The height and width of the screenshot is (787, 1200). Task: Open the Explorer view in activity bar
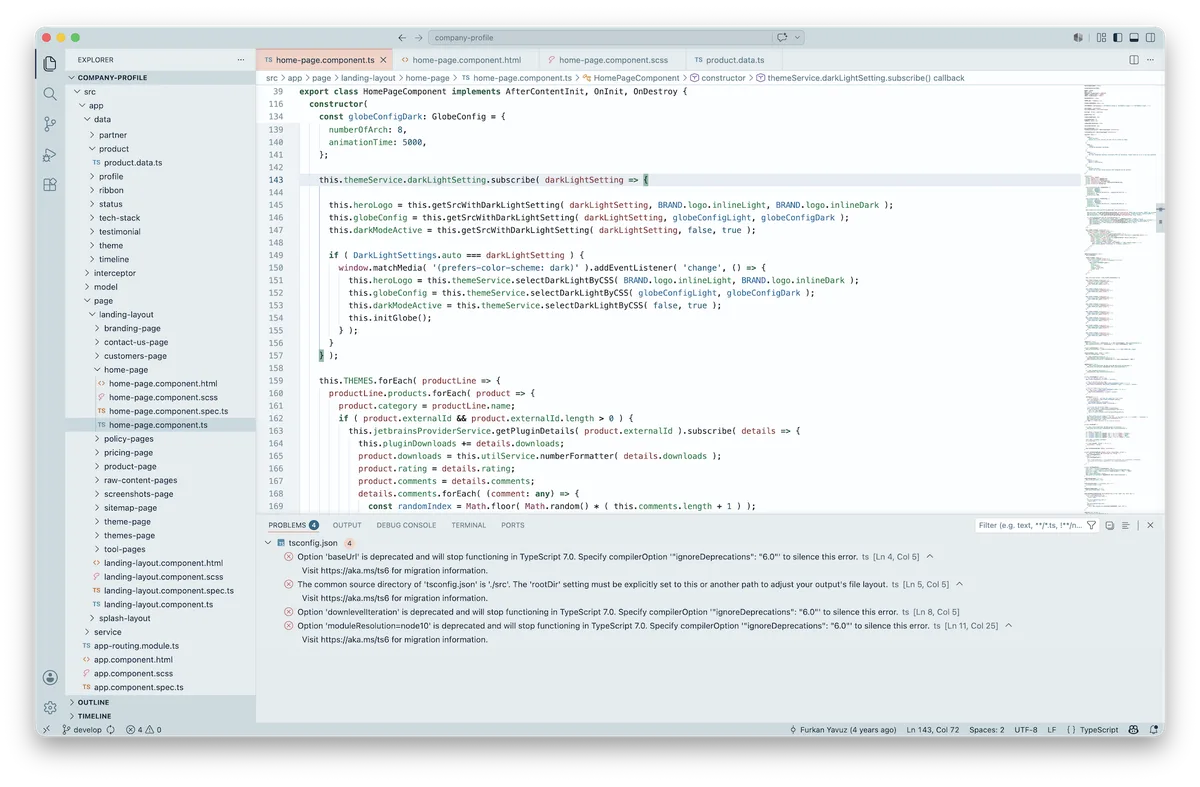pyautogui.click(x=50, y=63)
